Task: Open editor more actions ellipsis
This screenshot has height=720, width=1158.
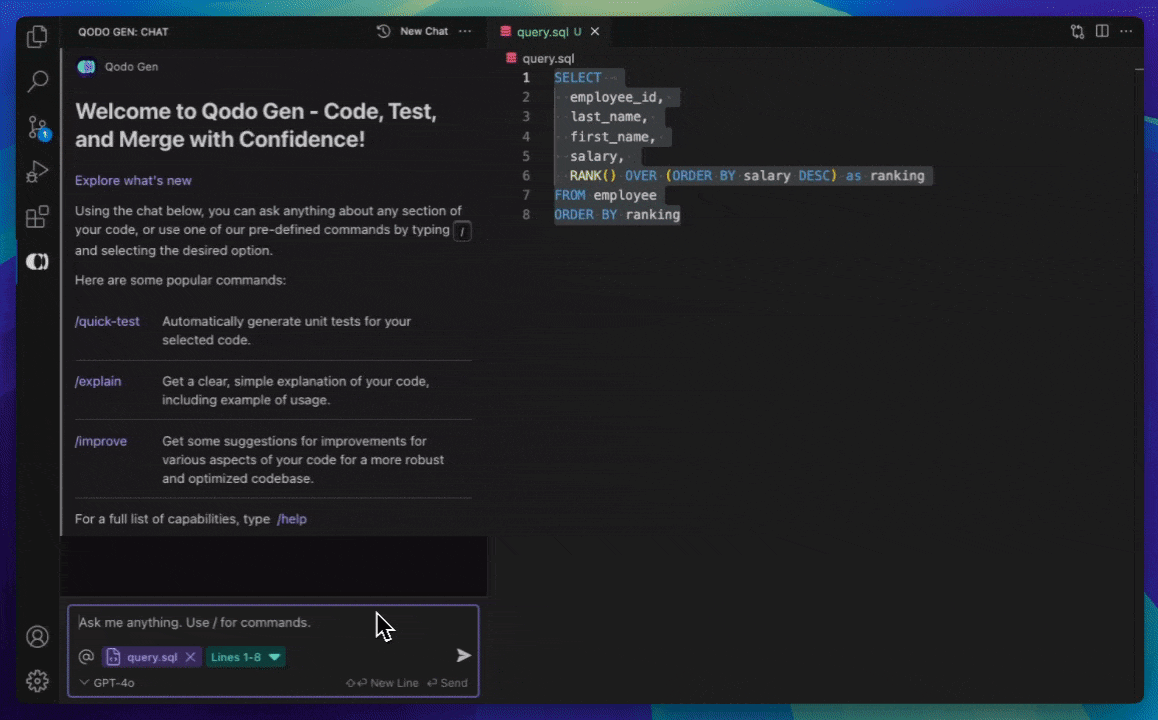Action: coord(1126,31)
